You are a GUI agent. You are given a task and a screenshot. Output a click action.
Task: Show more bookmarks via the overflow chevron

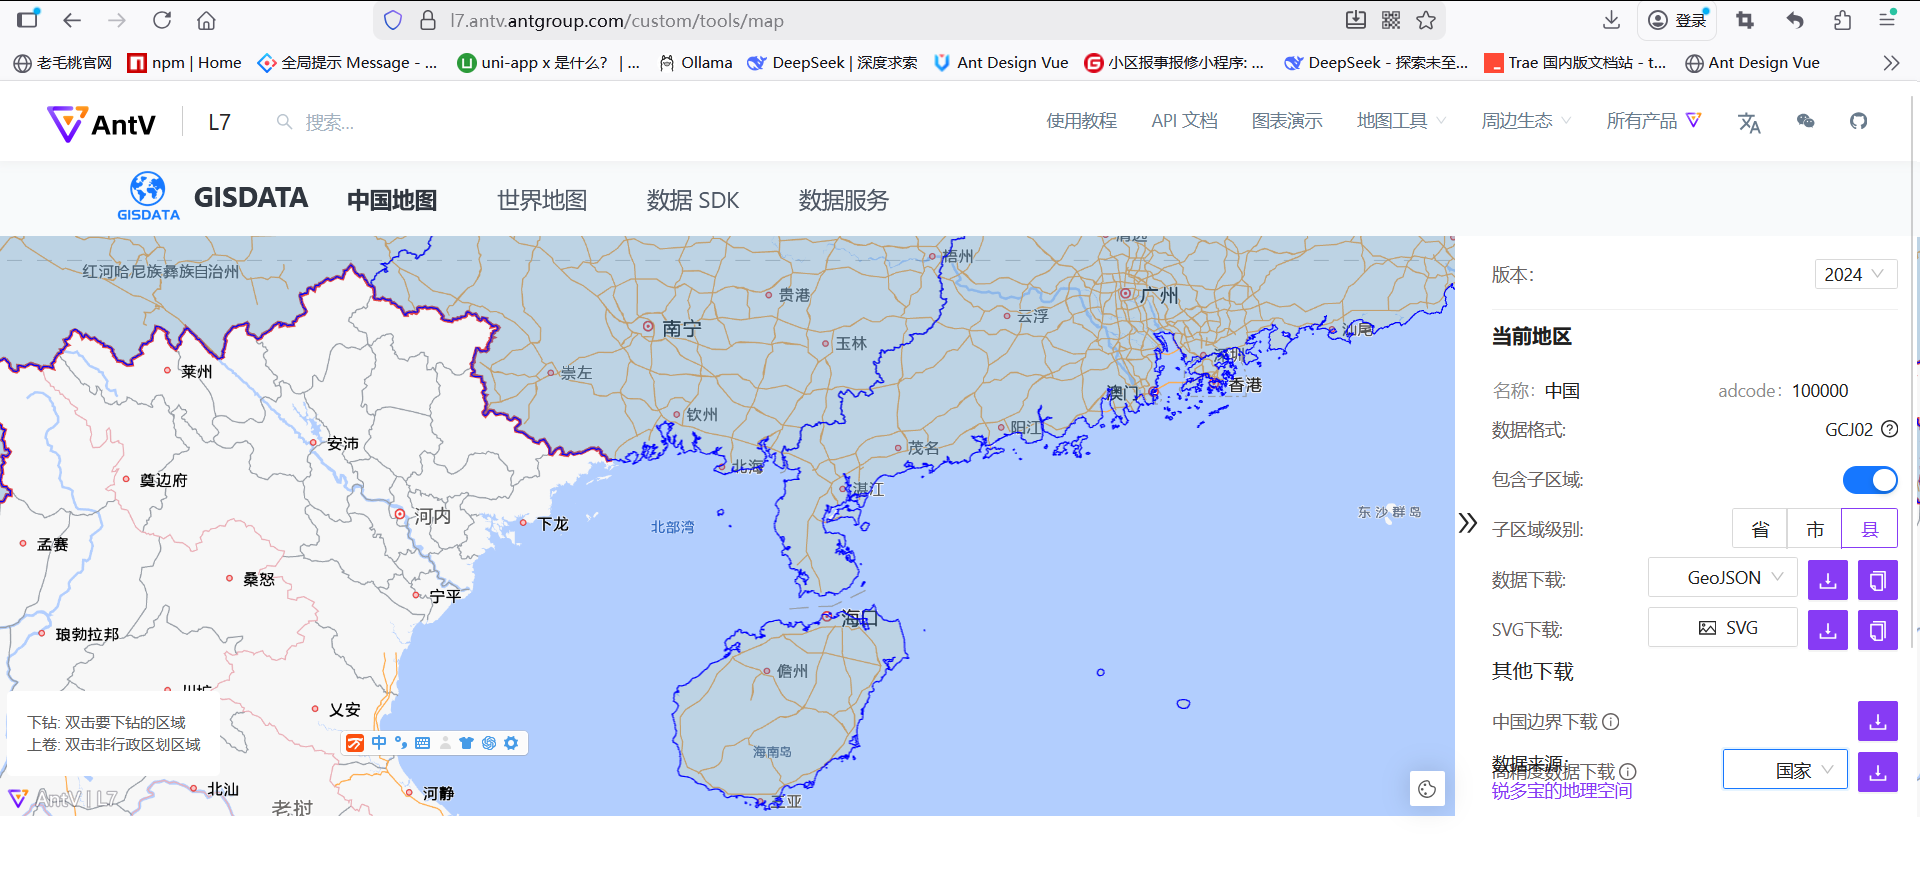1891,63
